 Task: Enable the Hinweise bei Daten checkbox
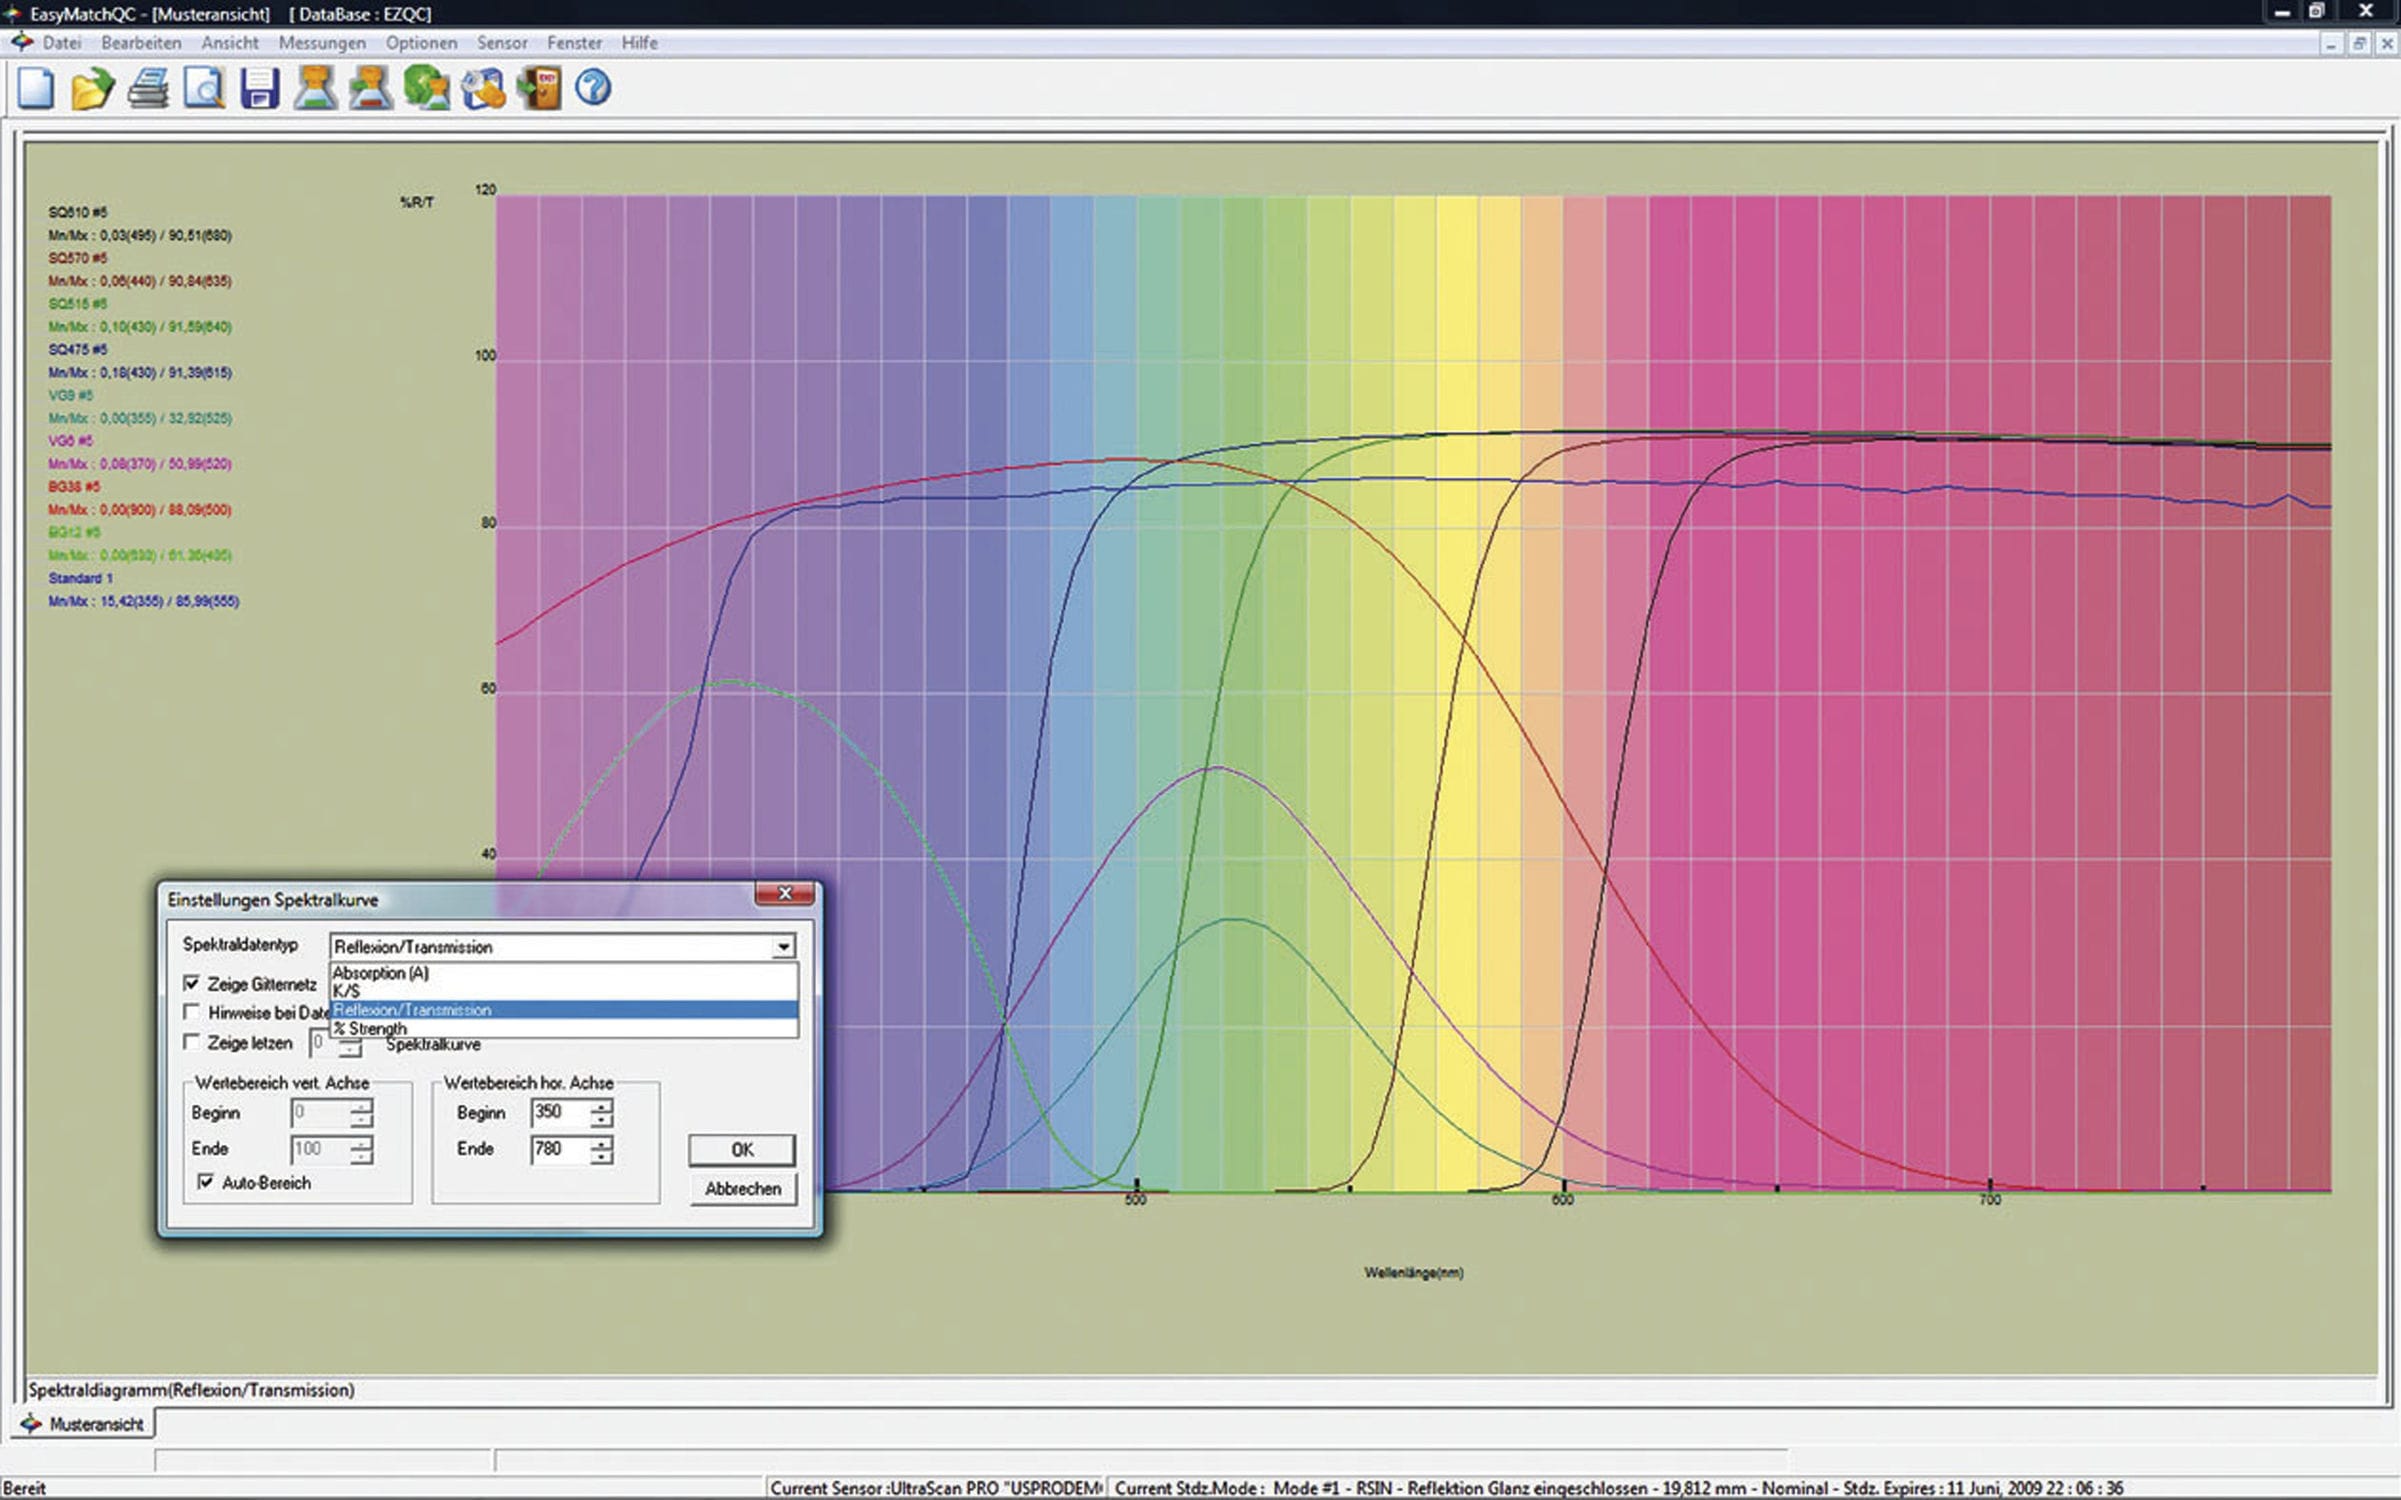192,1013
